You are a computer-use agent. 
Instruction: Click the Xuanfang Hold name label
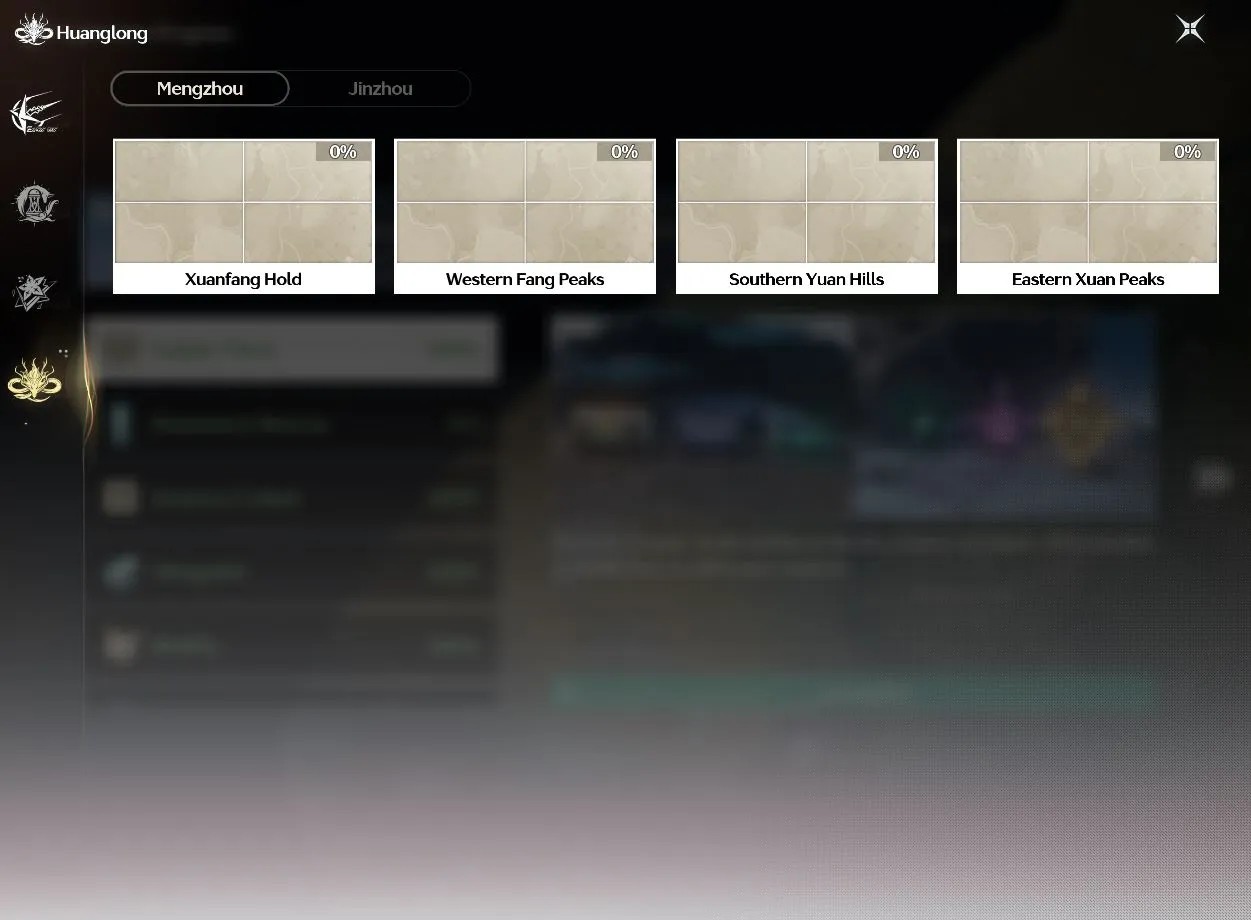click(243, 280)
